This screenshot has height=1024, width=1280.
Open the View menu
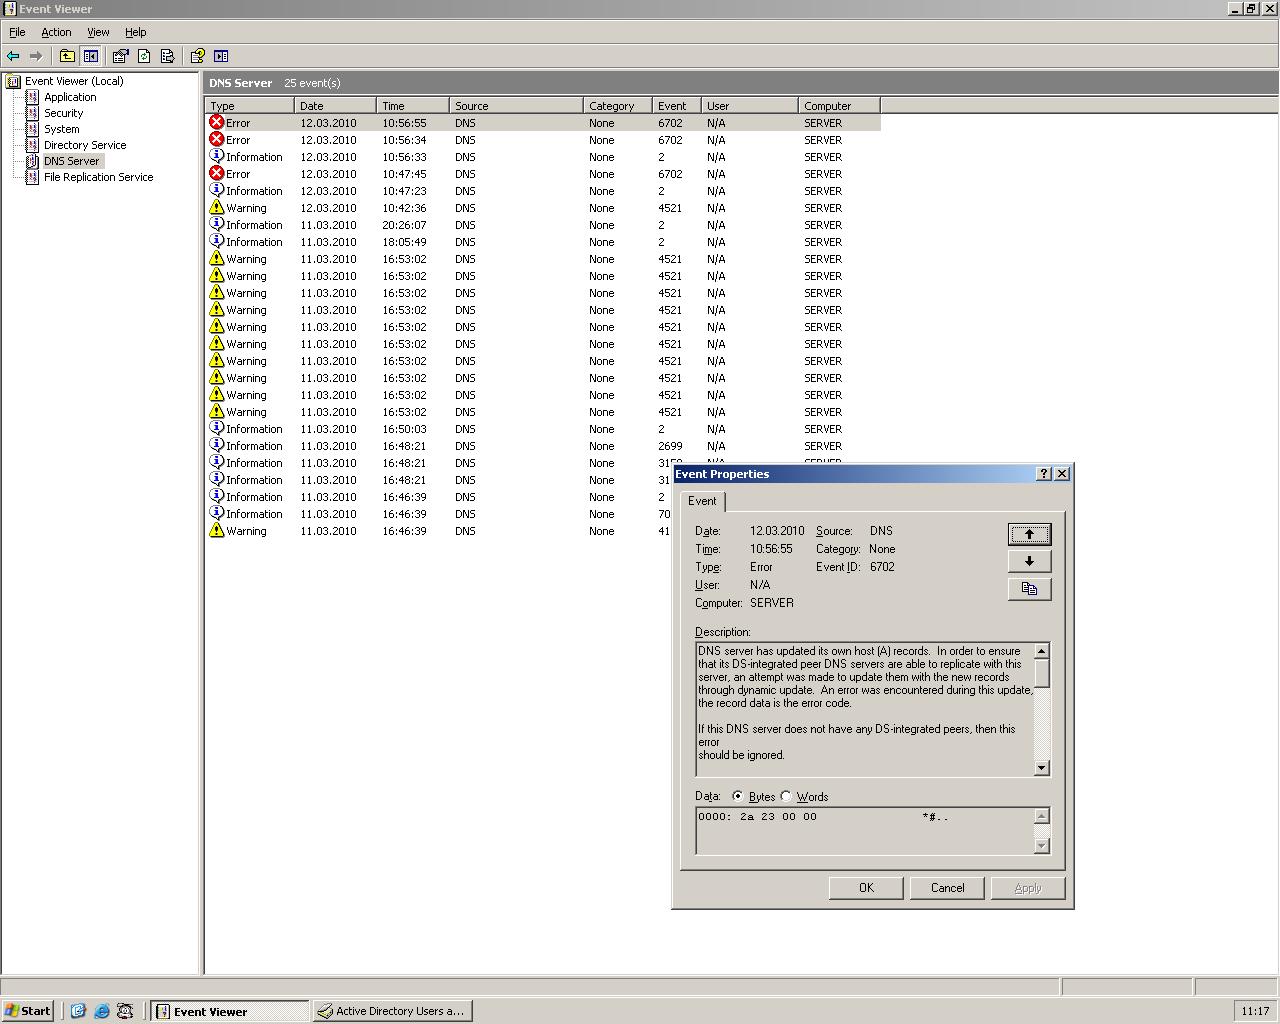point(98,32)
